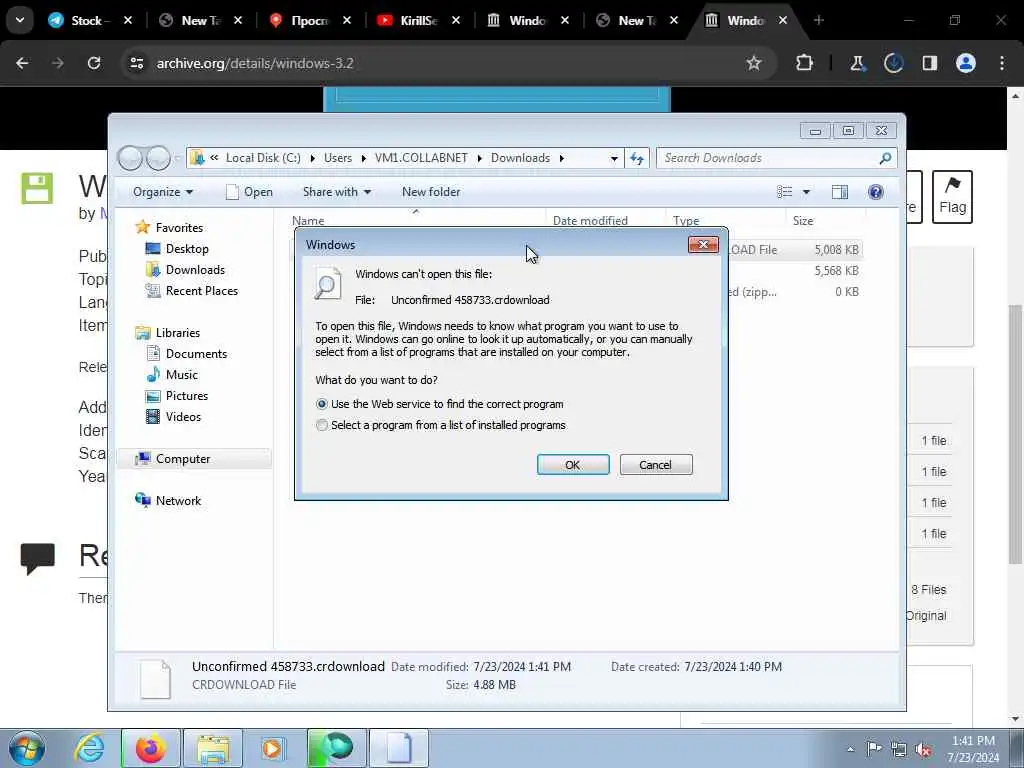This screenshot has height=768, width=1024.
Task: Select Network in navigation pane
Action: [178, 501]
